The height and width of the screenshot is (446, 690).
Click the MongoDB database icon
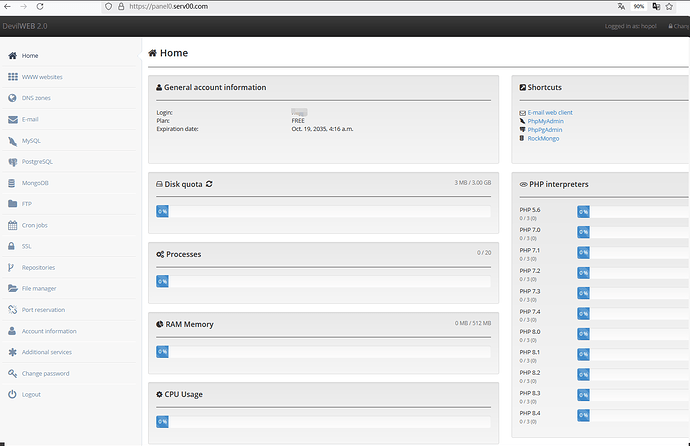coord(12,183)
